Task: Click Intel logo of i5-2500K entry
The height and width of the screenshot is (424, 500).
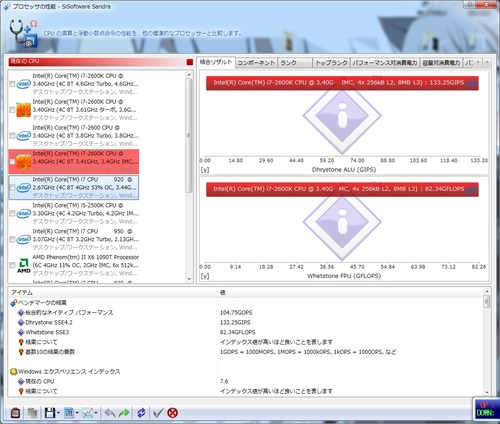Action: pos(23,213)
